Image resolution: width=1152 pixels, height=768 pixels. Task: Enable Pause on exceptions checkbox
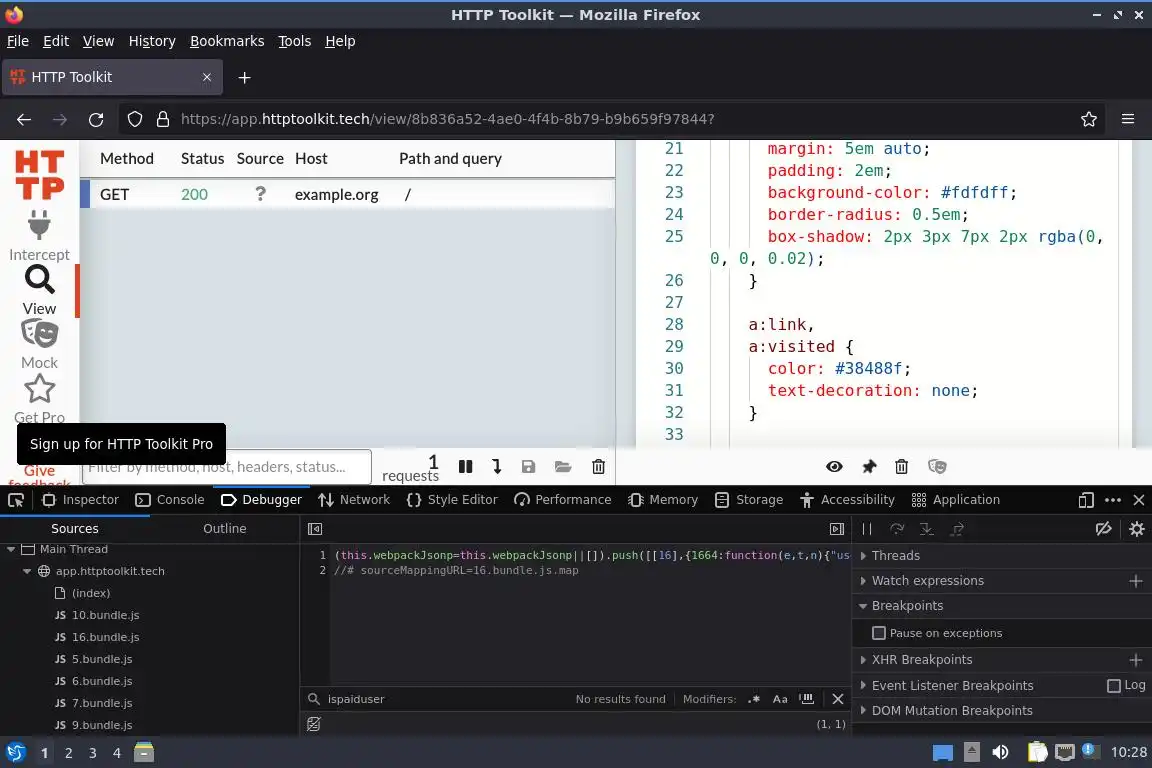(878, 633)
